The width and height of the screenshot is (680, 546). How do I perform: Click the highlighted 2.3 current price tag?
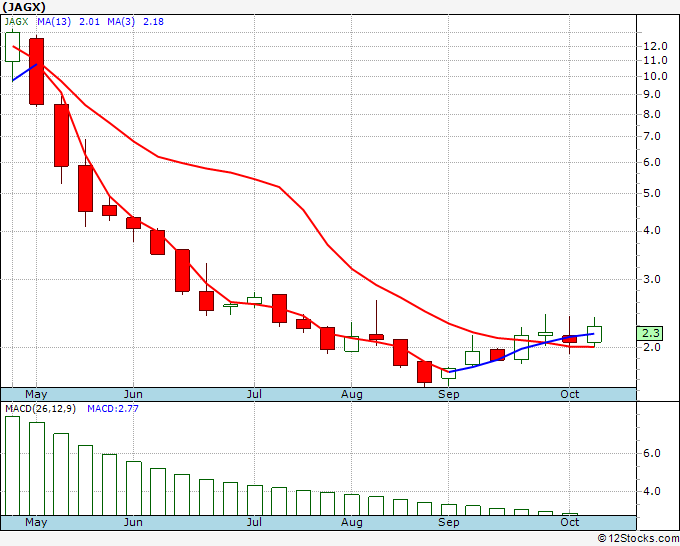(x=651, y=333)
